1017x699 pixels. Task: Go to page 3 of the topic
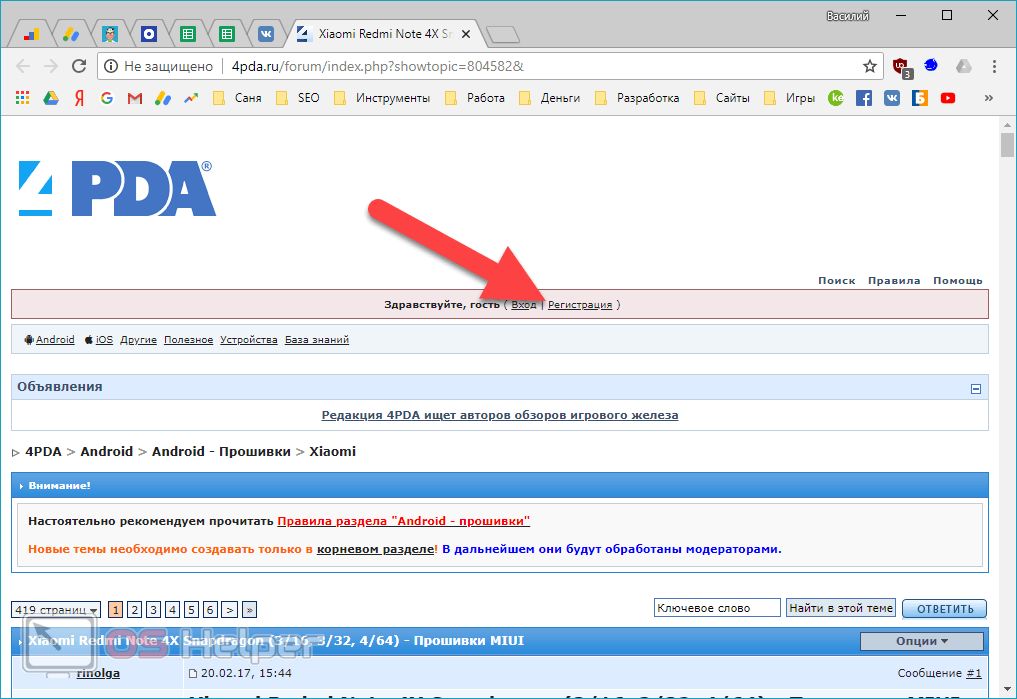pos(153,610)
